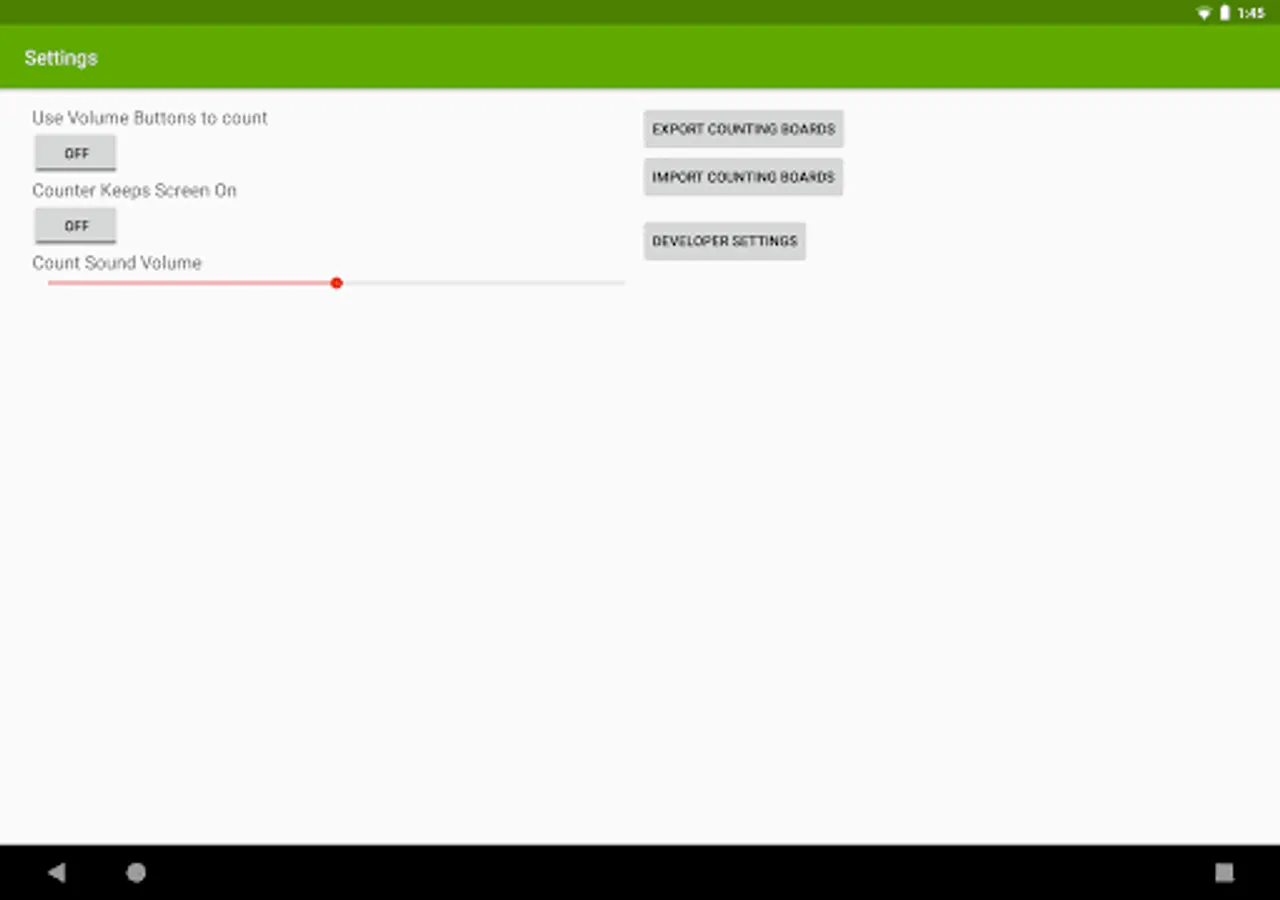This screenshot has width=1280, height=900.
Task: Click the Count Sound Volume label
Action: point(117,263)
